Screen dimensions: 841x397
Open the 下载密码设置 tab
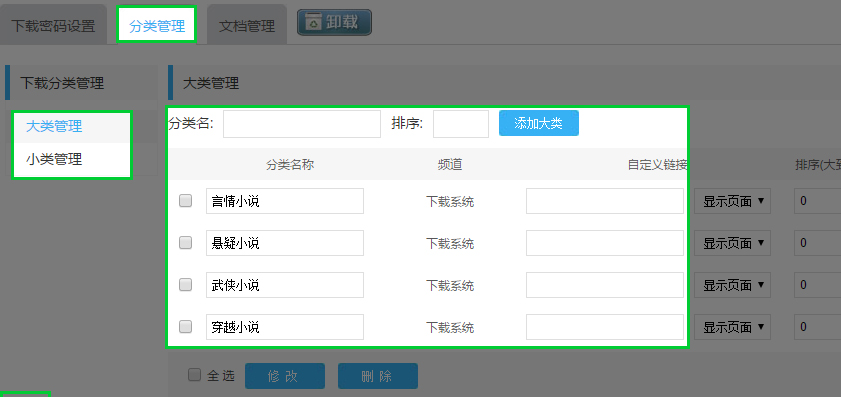coord(53,26)
